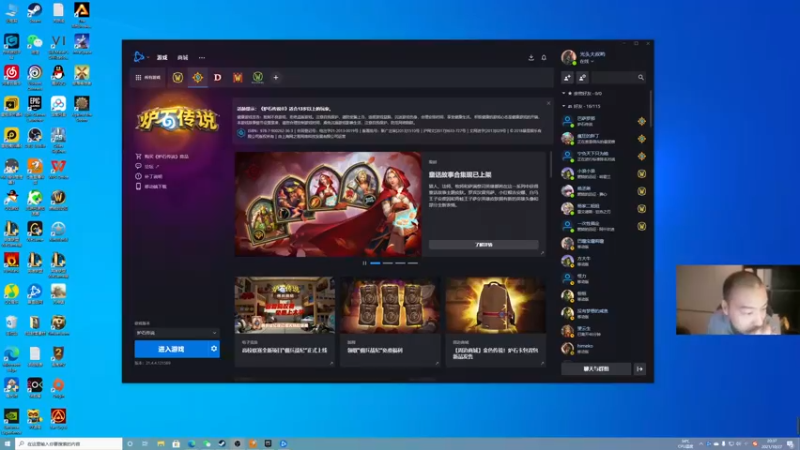Screen dimensions: 800x450
Task: Click the friends search field
Action: 619,78
